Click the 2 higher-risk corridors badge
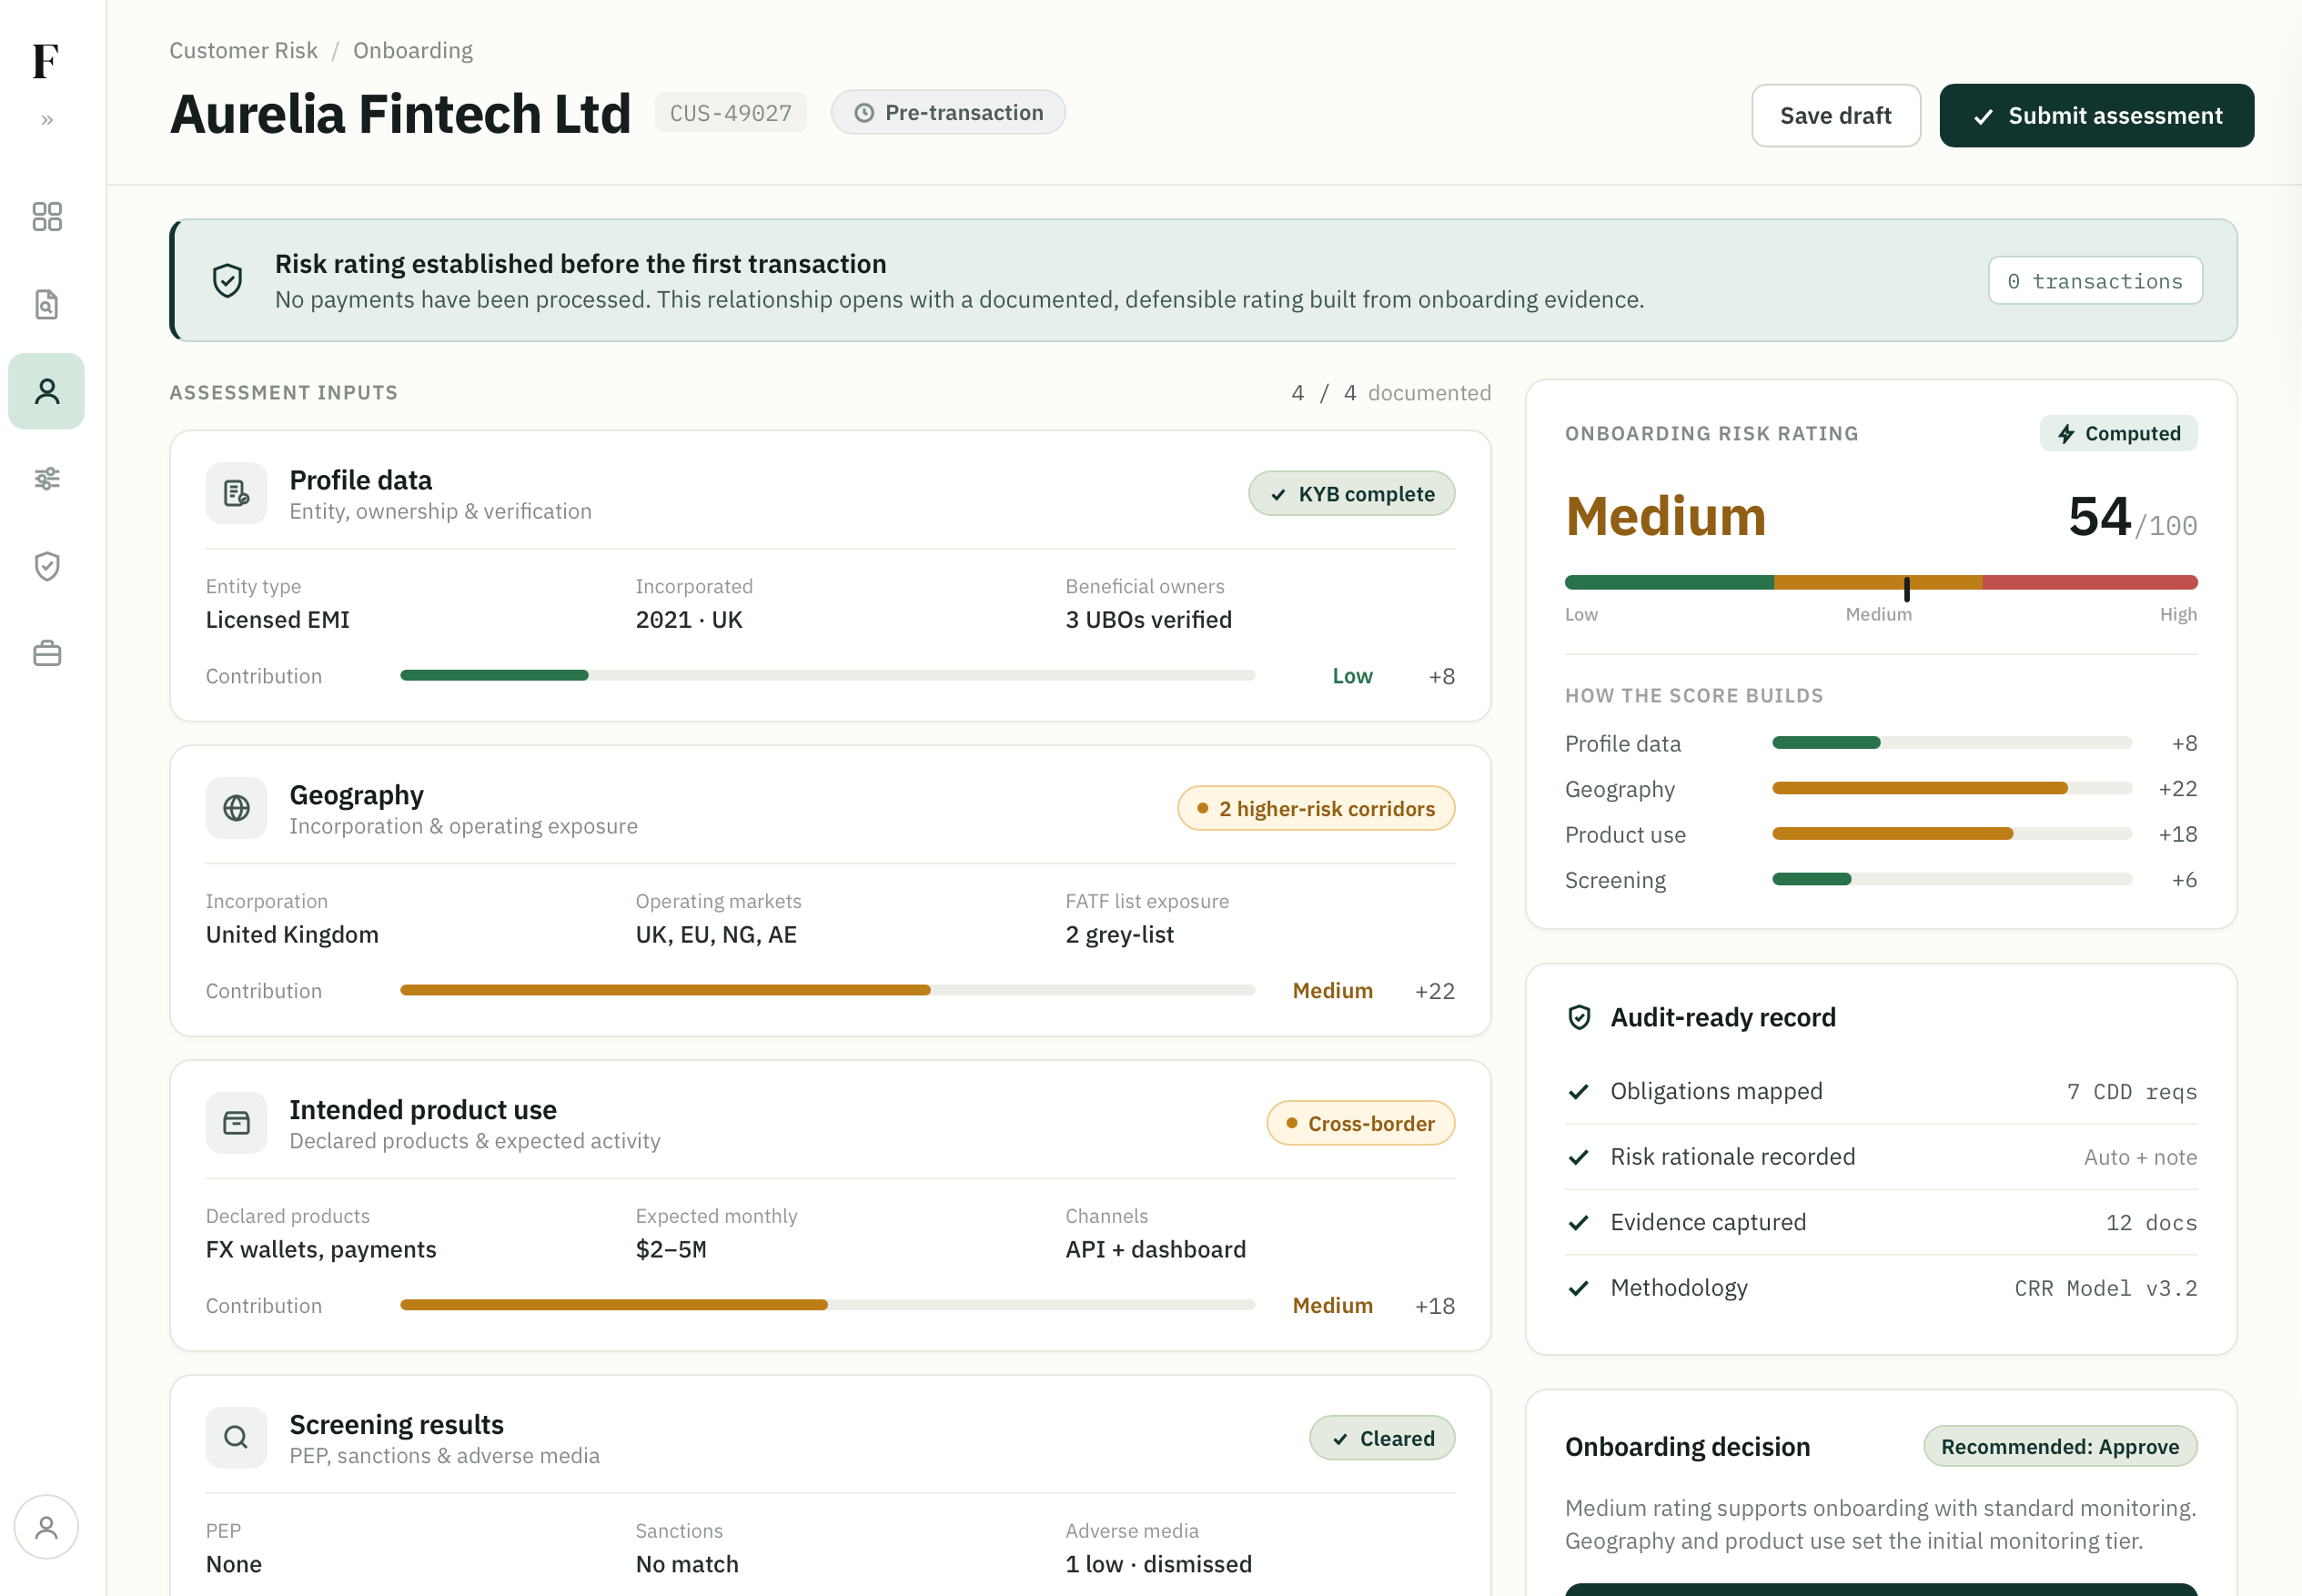2302x1596 pixels. pos(1315,808)
